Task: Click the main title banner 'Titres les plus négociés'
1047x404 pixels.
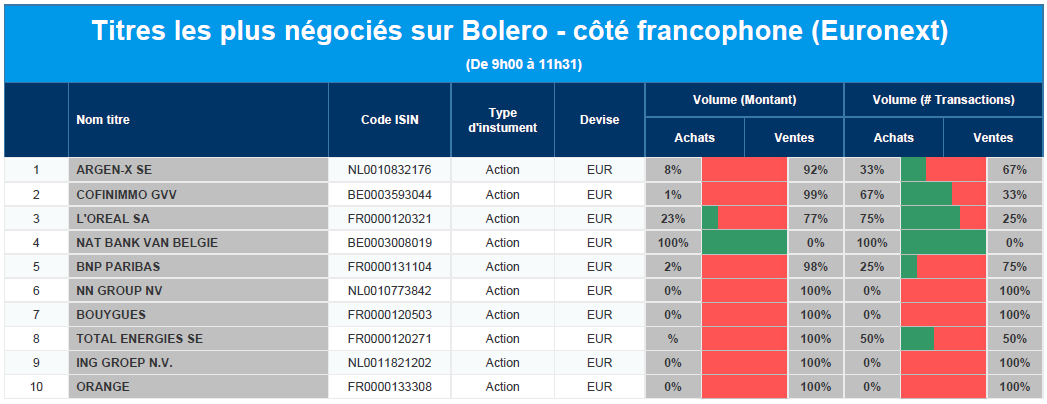Action: point(520,32)
